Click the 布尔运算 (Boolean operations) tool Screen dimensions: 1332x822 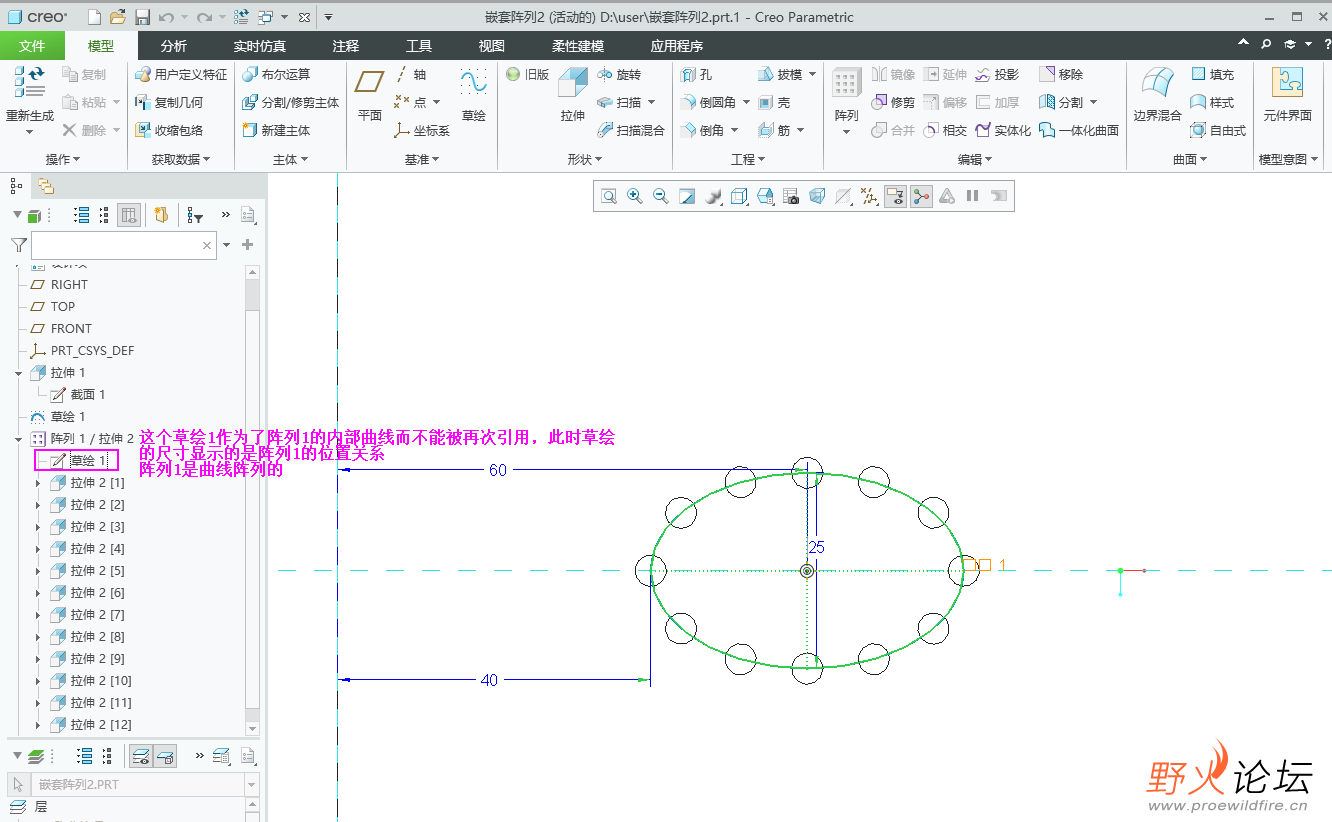[x=276, y=74]
